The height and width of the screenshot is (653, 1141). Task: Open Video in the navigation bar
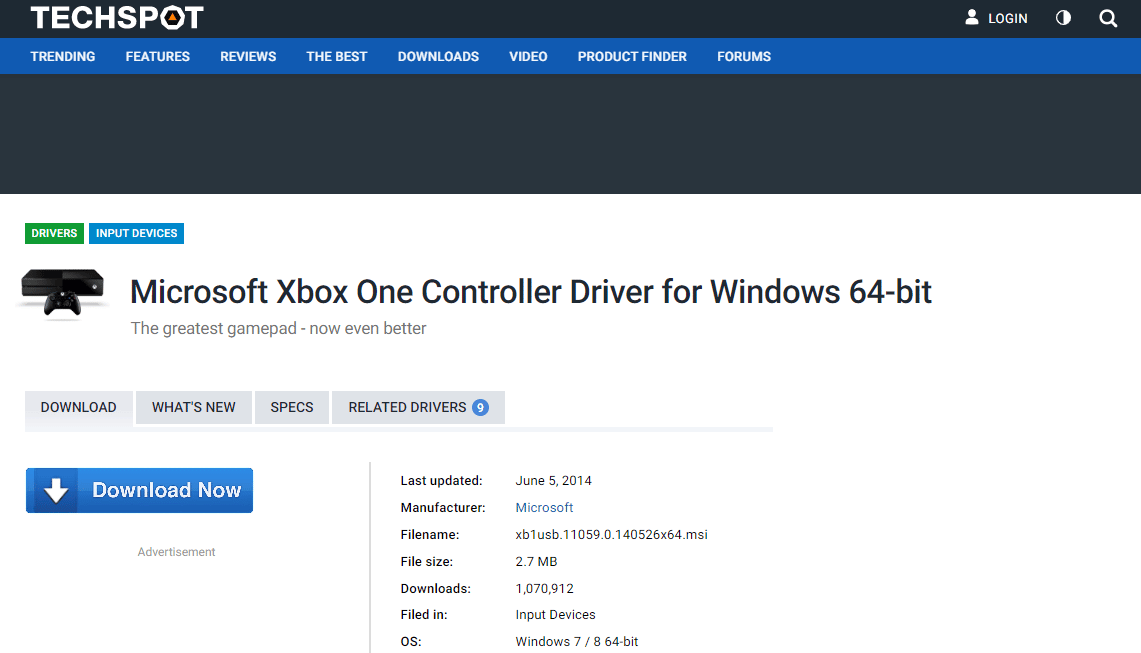(x=528, y=57)
